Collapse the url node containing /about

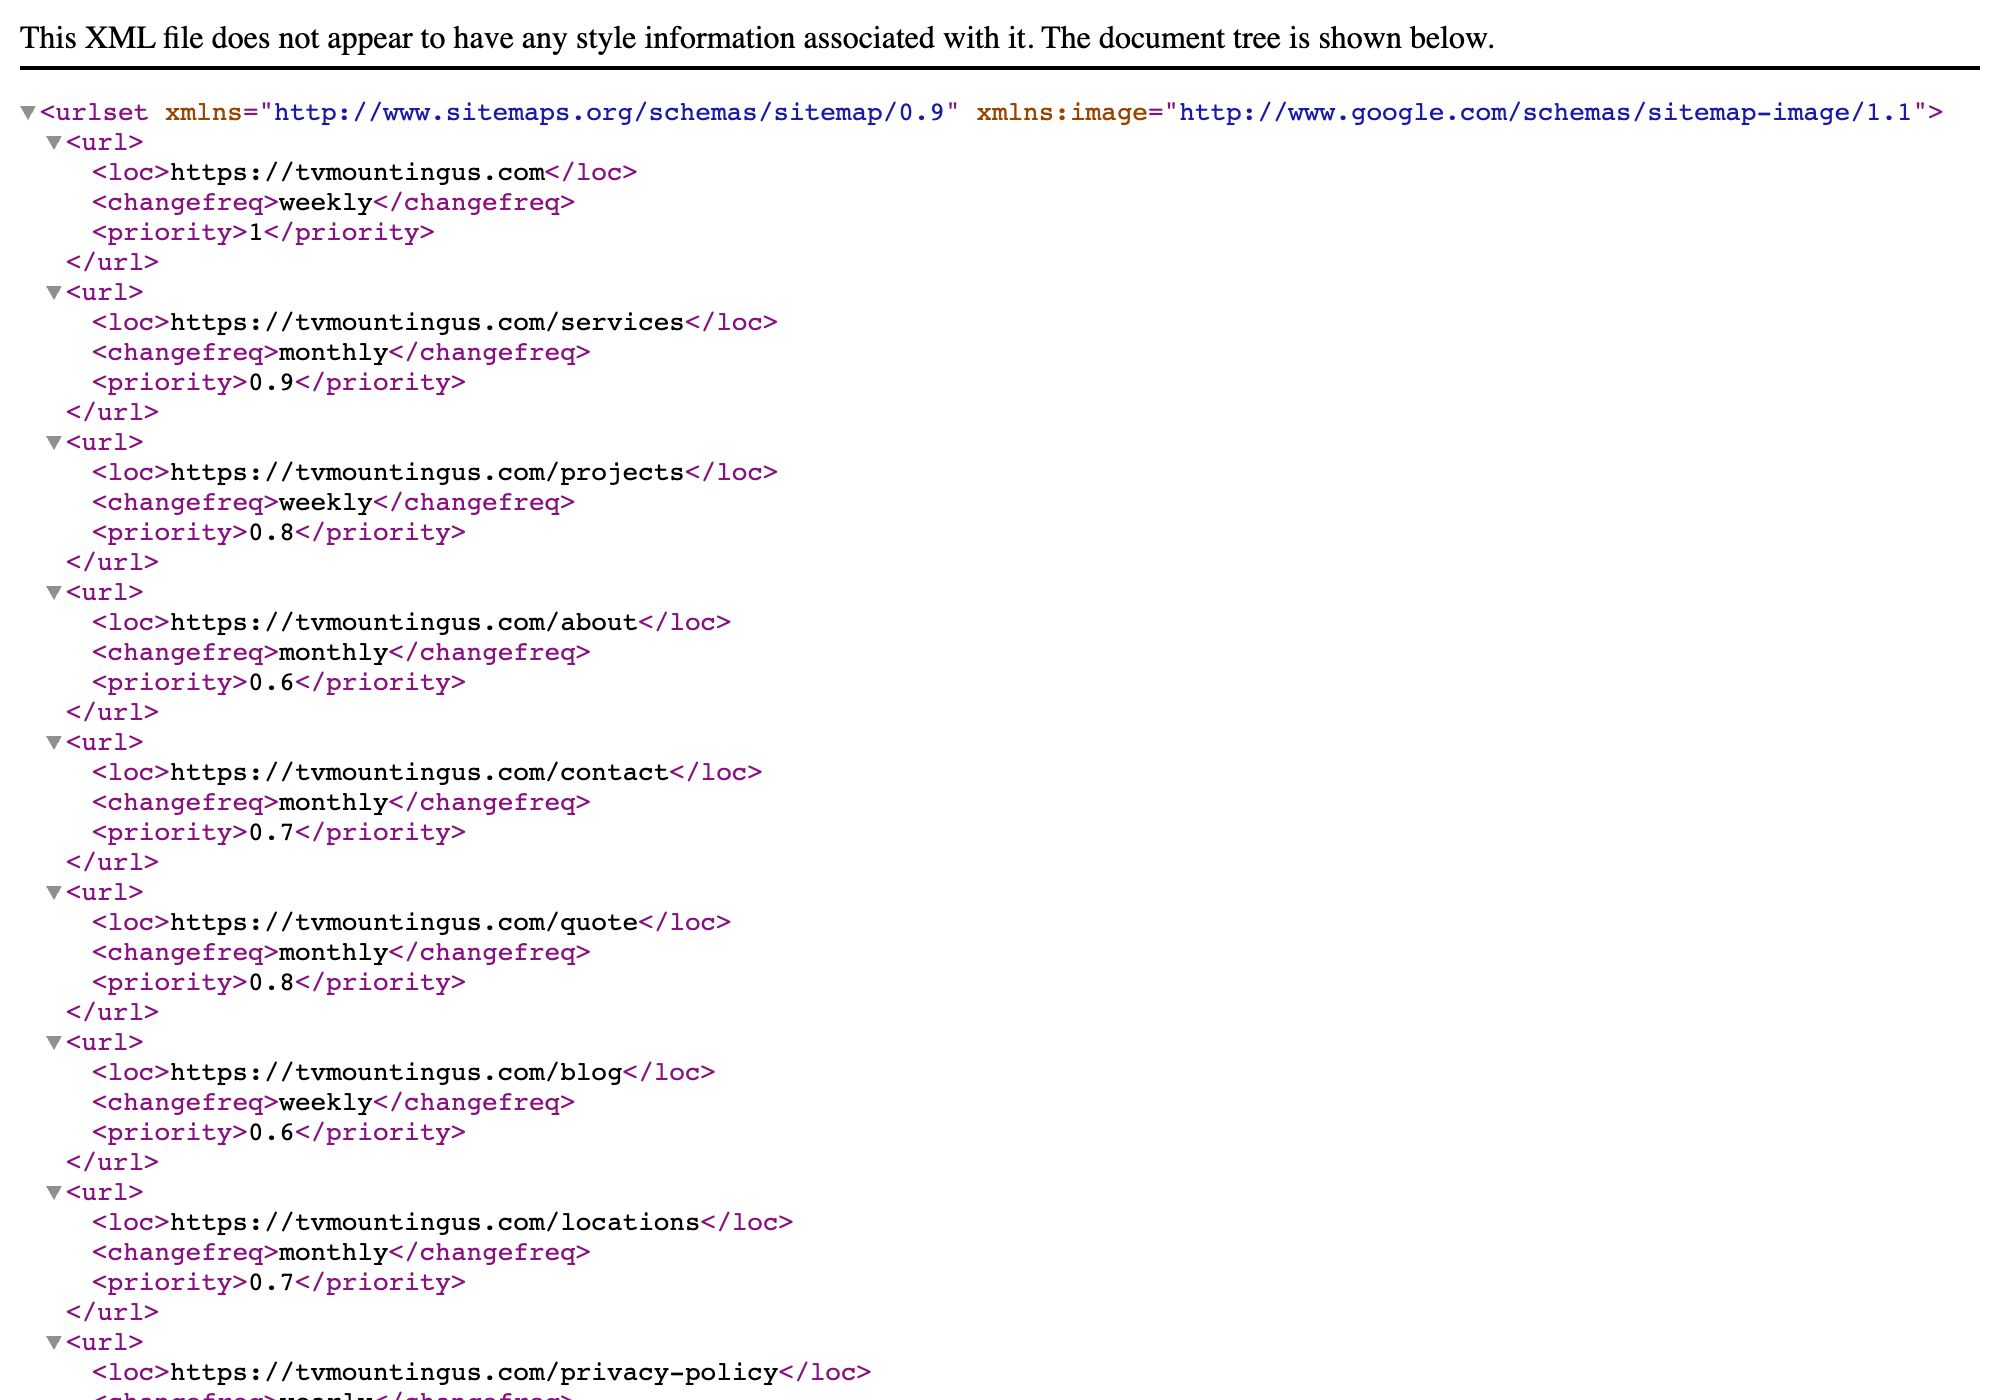click(x=54, y=593)
